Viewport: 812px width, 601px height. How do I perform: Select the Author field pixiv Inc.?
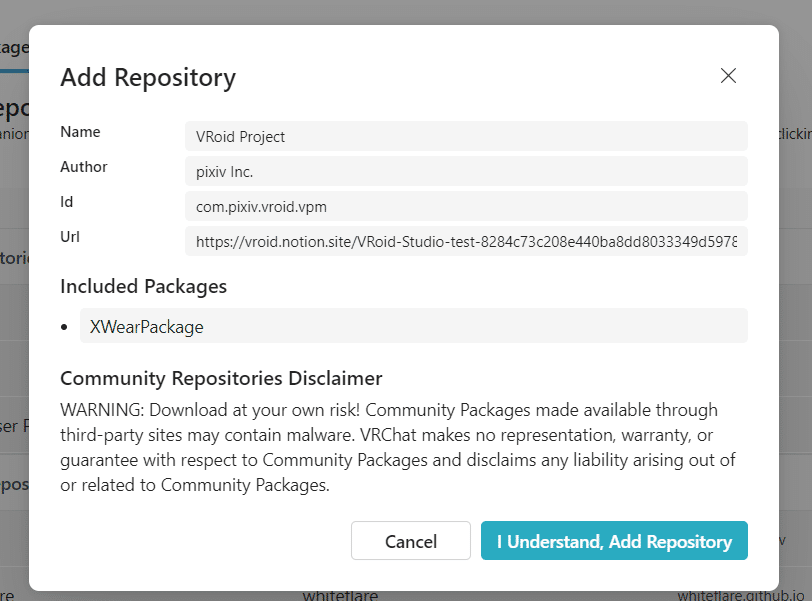click(x=466, y=171)
